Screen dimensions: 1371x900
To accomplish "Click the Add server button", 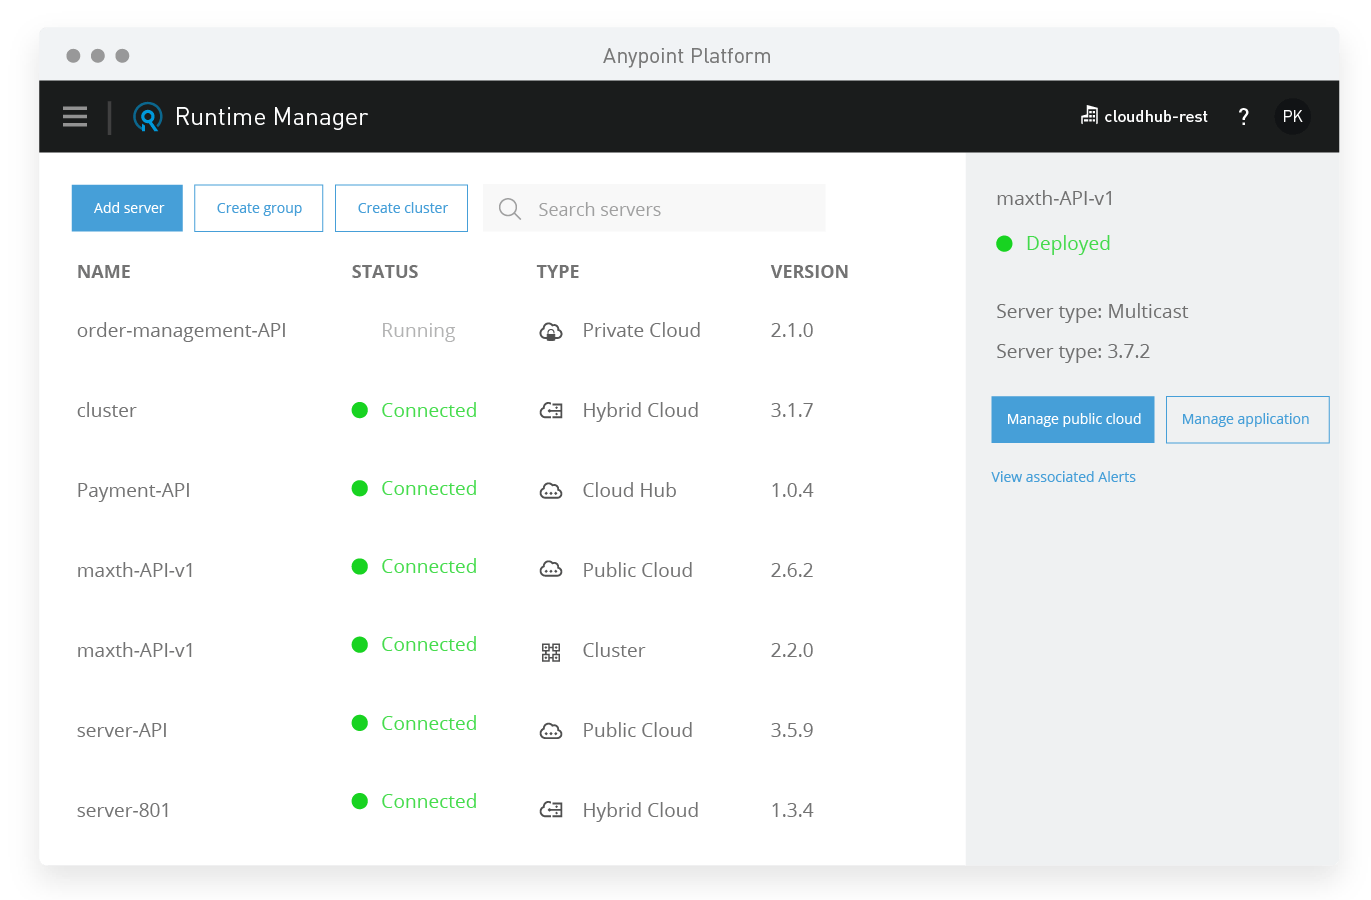I will coord(128,208).
